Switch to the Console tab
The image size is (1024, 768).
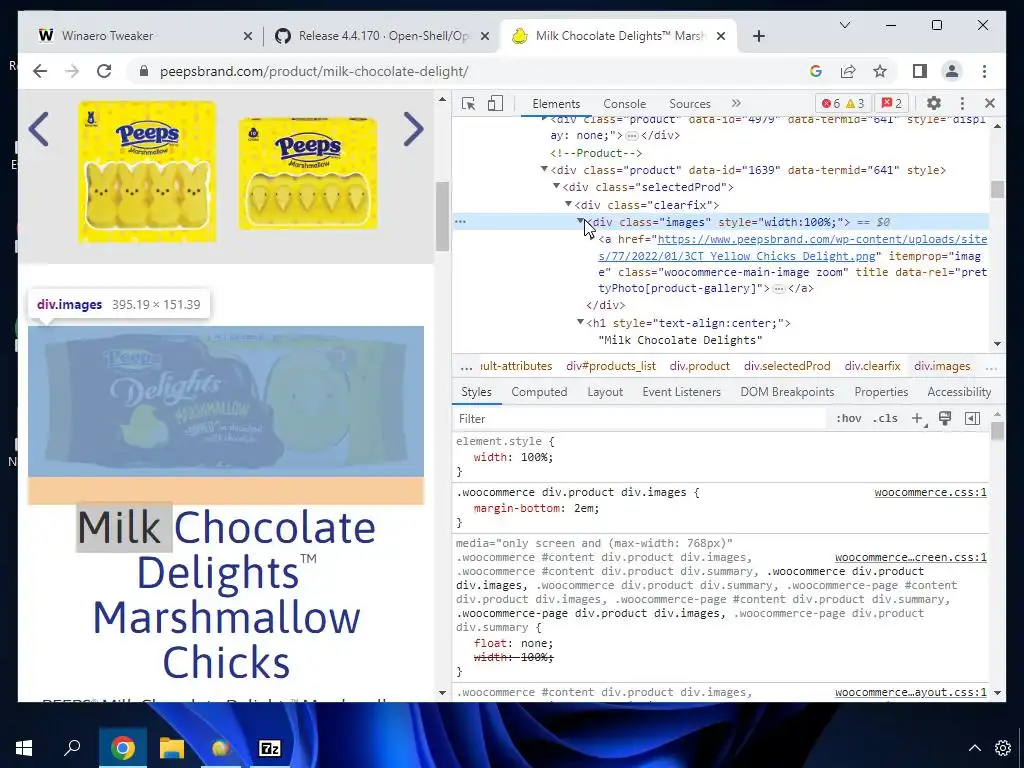pyautogui.click(x=624, y=103)
